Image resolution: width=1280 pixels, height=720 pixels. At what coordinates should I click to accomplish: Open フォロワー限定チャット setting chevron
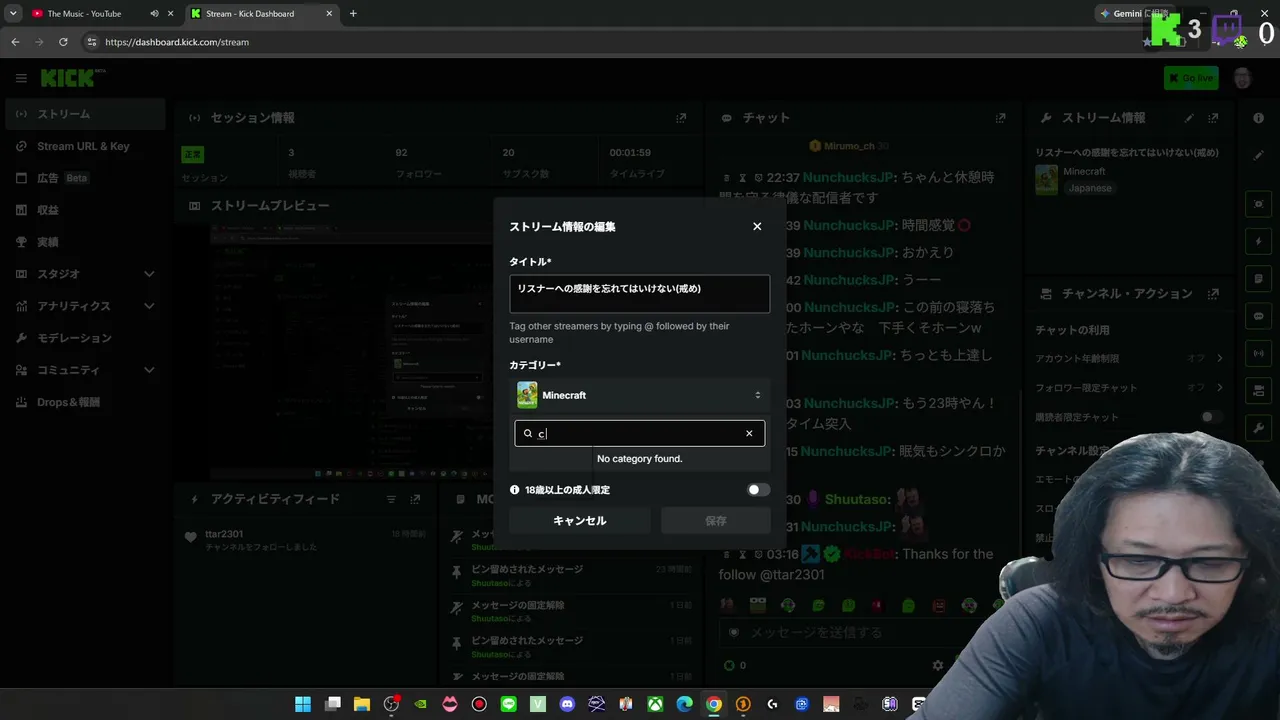[1220, 387]
